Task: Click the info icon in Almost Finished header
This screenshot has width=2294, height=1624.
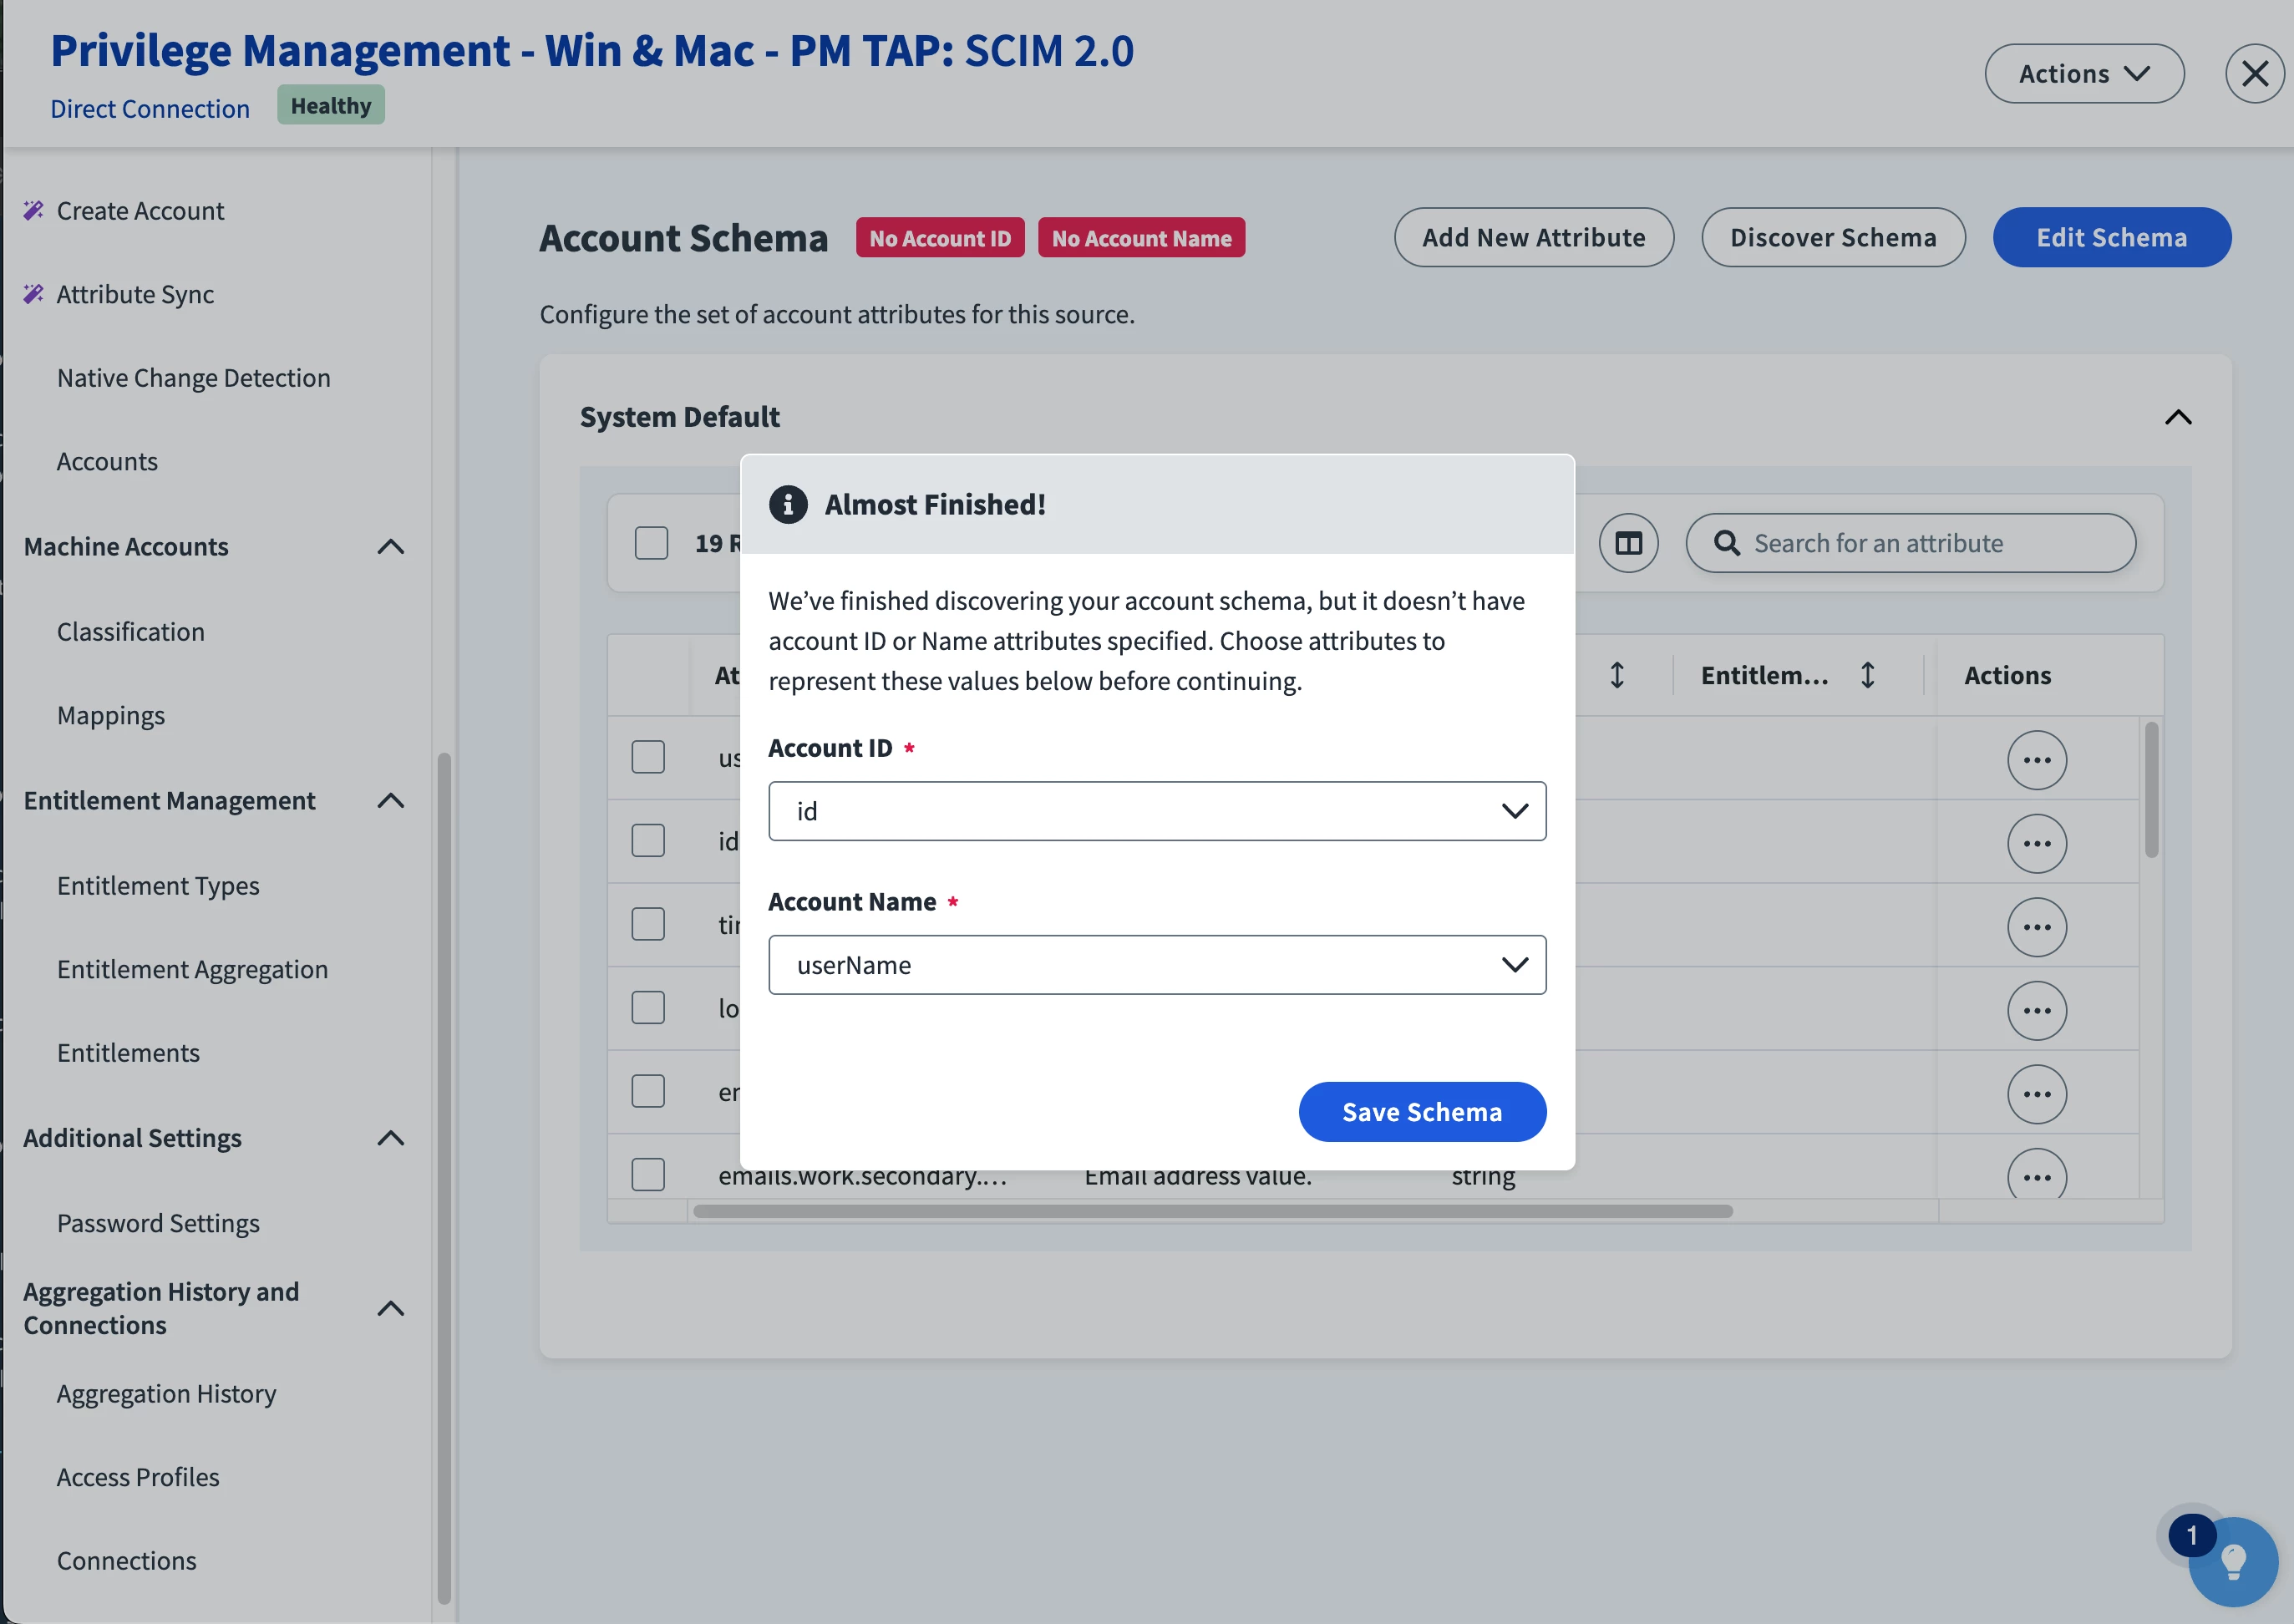Action: tap(788, 505)
